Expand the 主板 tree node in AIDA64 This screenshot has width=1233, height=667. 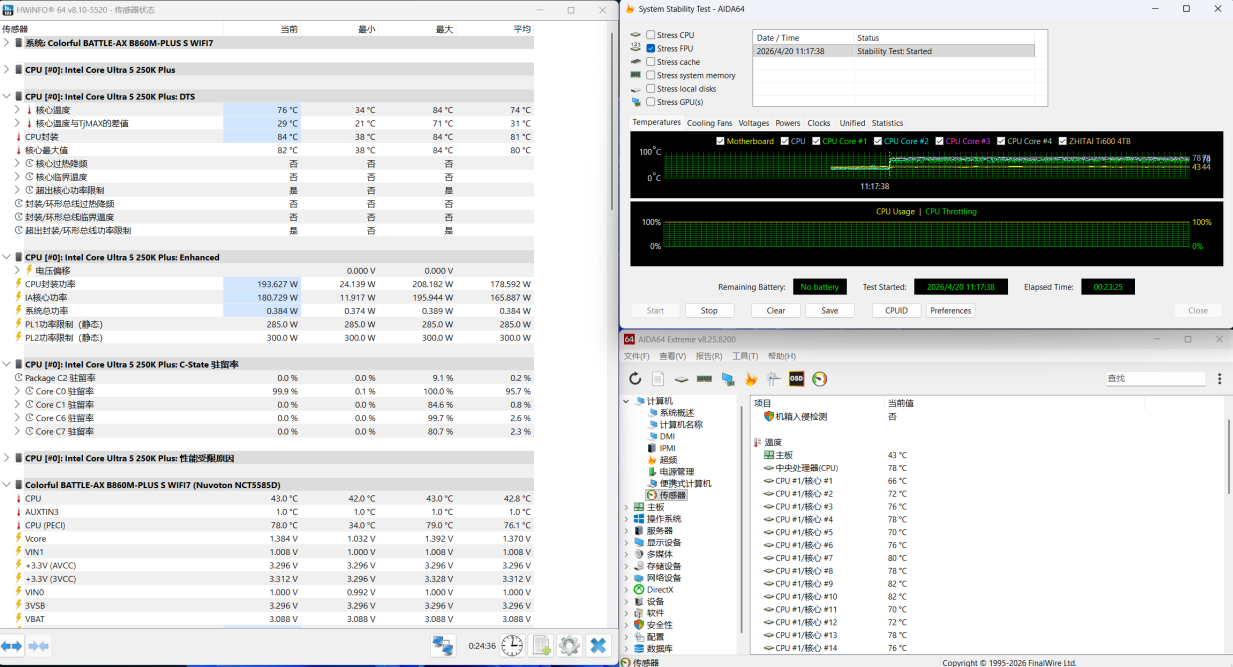click(x=627, y=507)
